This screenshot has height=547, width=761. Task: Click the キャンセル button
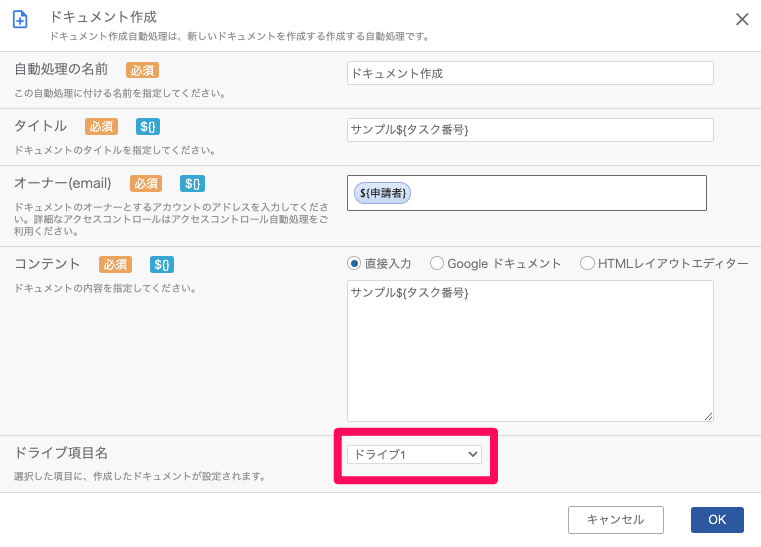pos(615,520)
